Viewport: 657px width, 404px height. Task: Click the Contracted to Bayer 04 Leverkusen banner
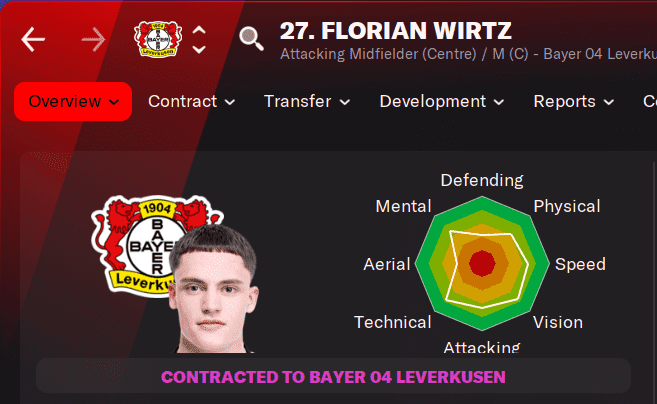[x=334, y=377]
